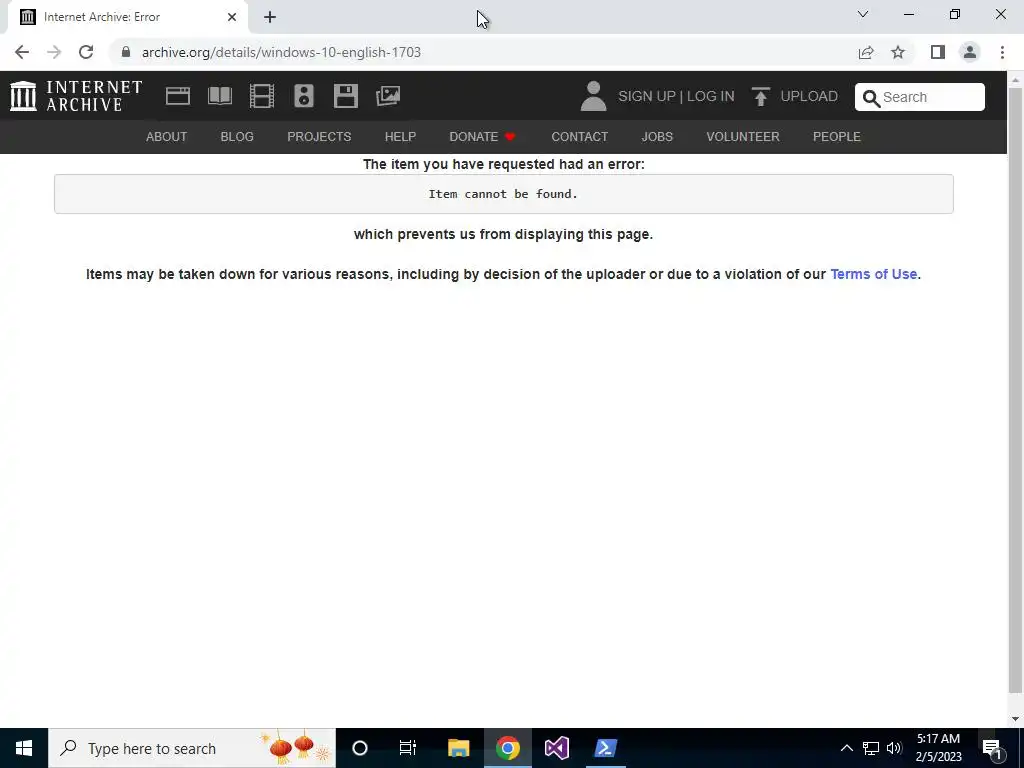Screen dimensions: 1024x768
Task: Open the Web (Wayback Machine) icon
Action: pyautogui.click(x=178, y=96)
